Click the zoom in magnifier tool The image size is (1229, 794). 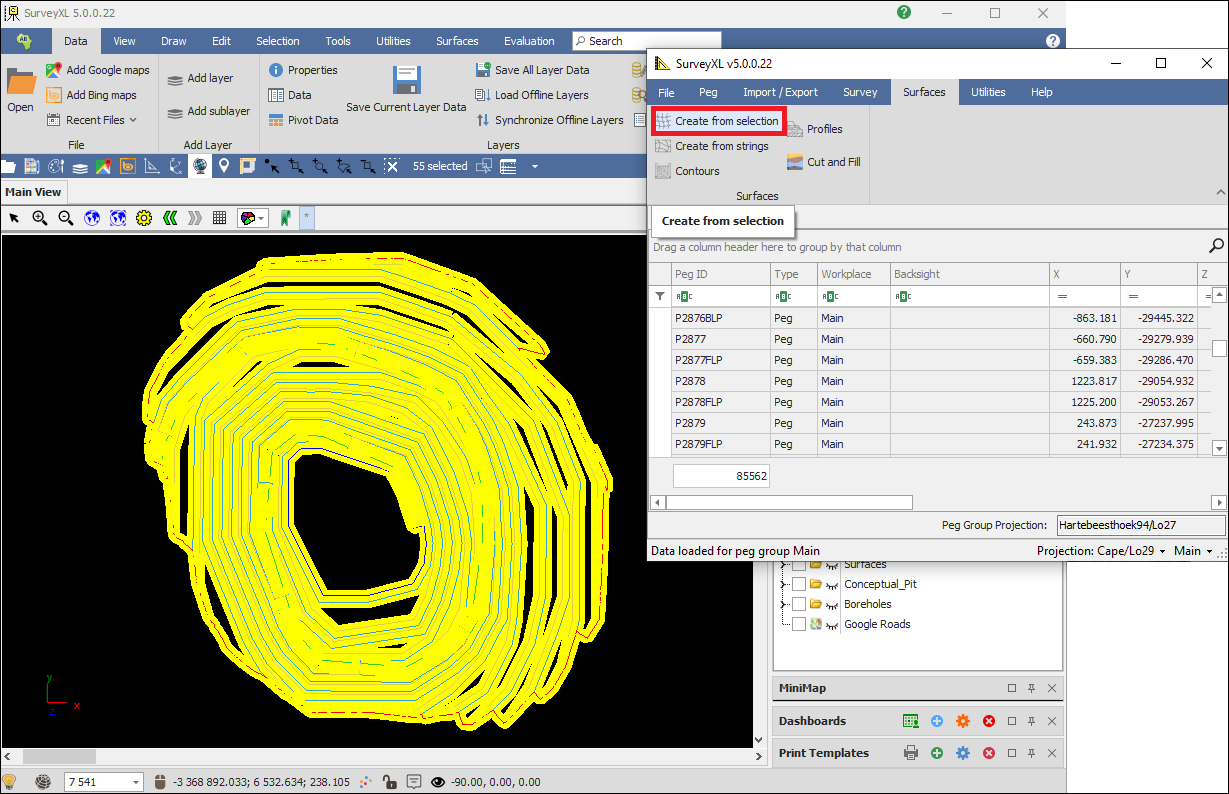coord(40,218)
